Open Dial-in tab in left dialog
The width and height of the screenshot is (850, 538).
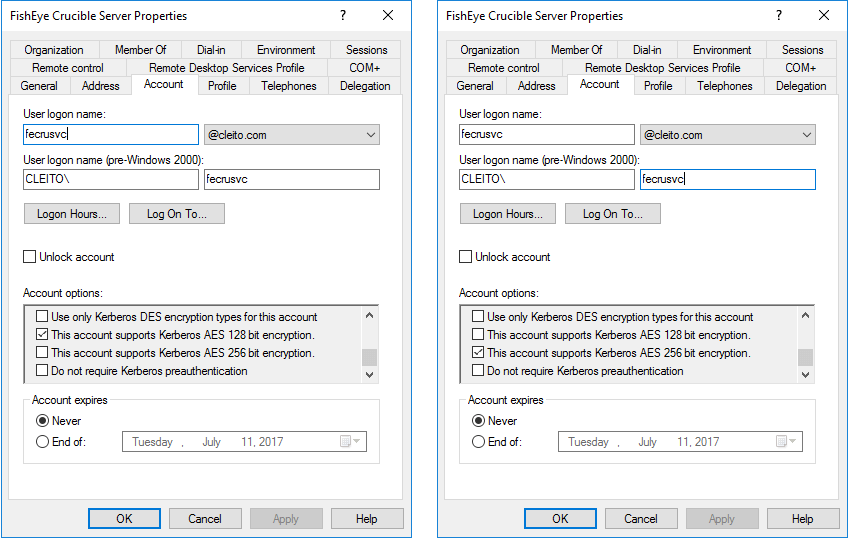(x=211, y=50)
